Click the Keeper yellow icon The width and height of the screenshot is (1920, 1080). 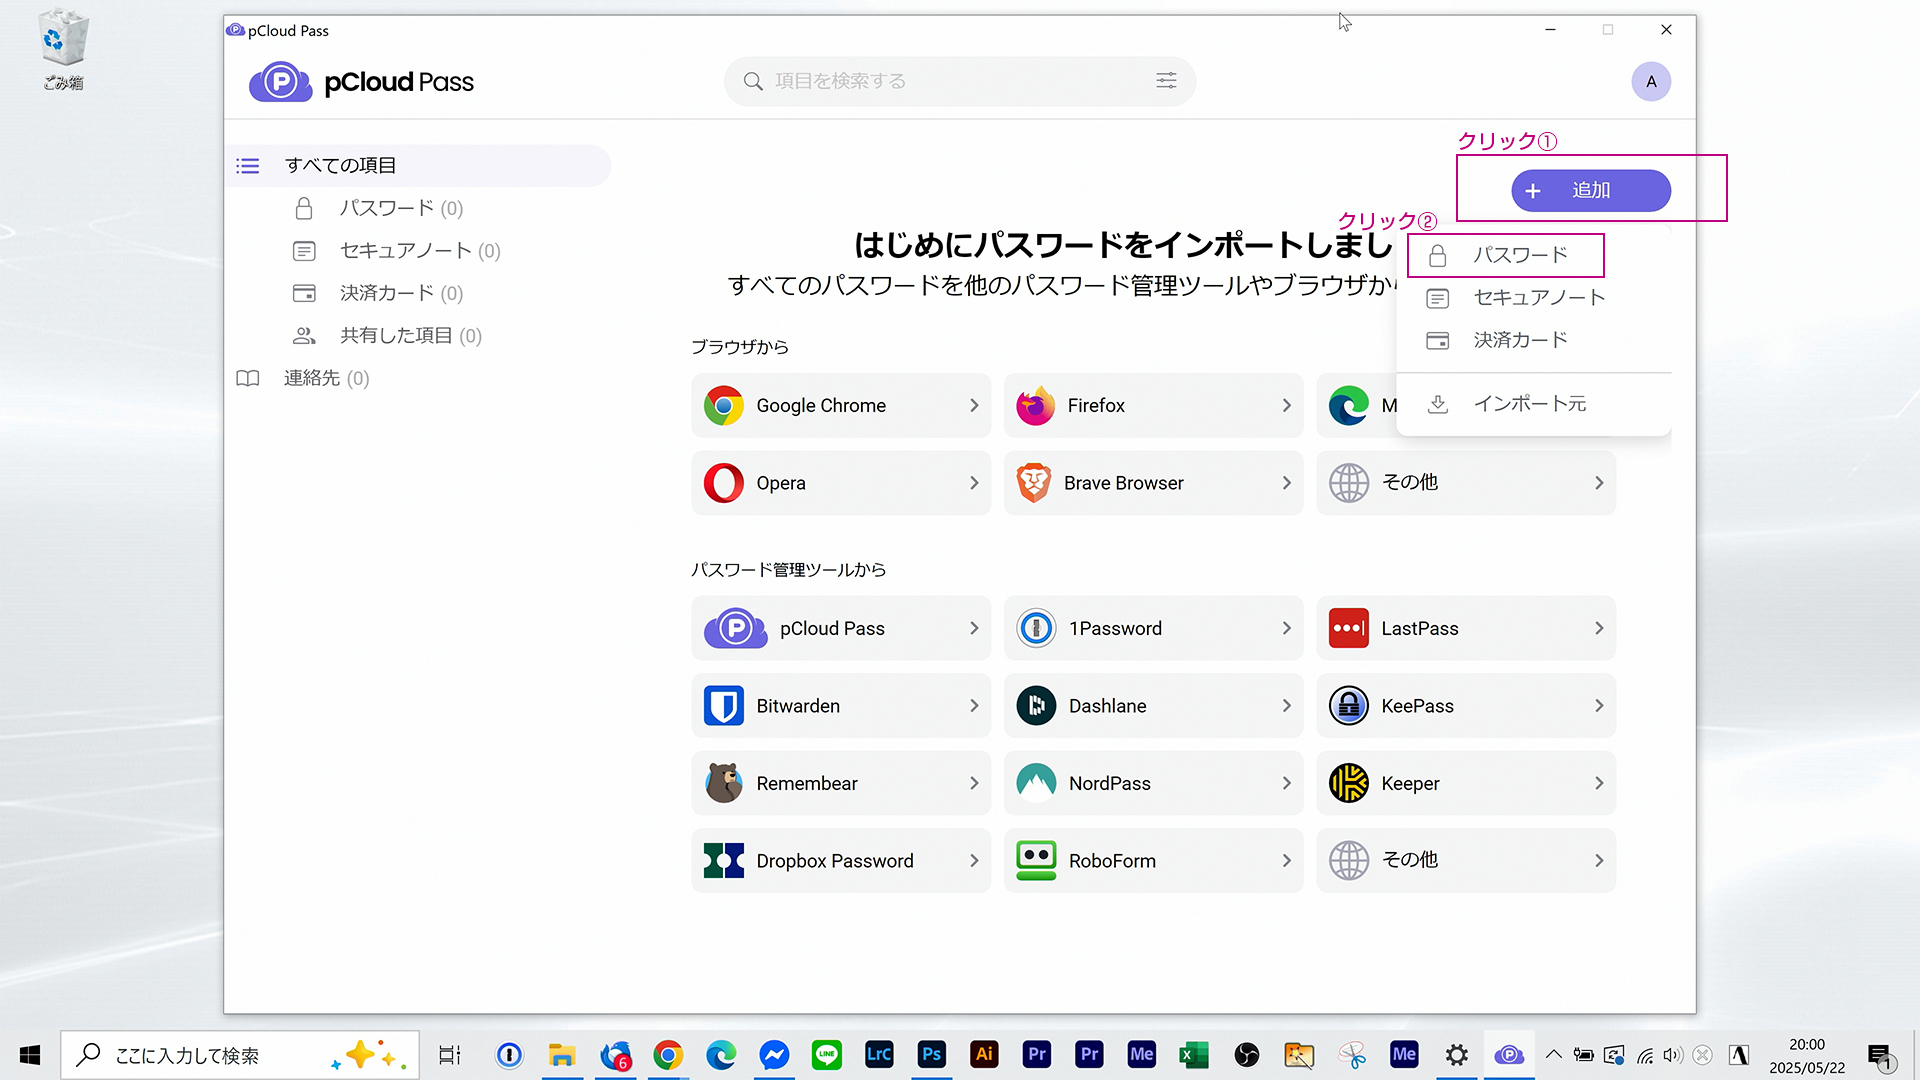click(x=1348, y=783)
